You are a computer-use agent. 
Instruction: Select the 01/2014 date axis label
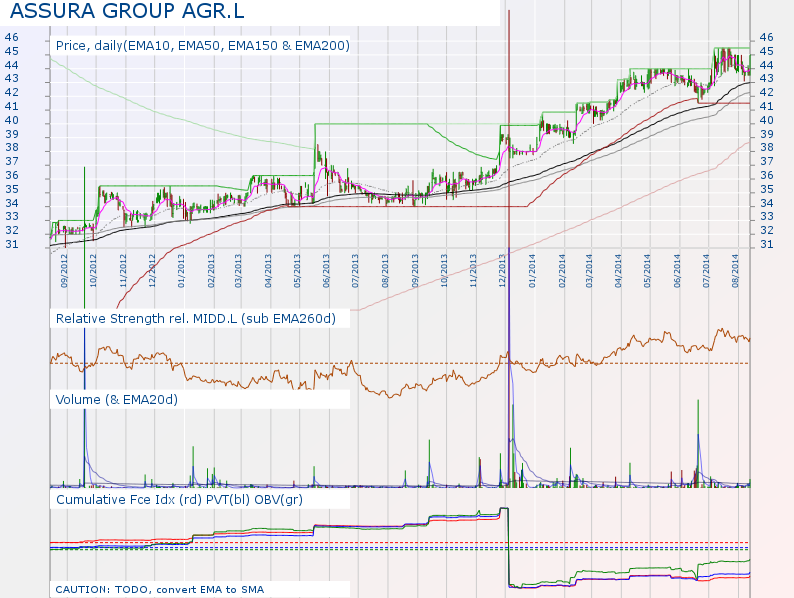click(x=532, y=271)
